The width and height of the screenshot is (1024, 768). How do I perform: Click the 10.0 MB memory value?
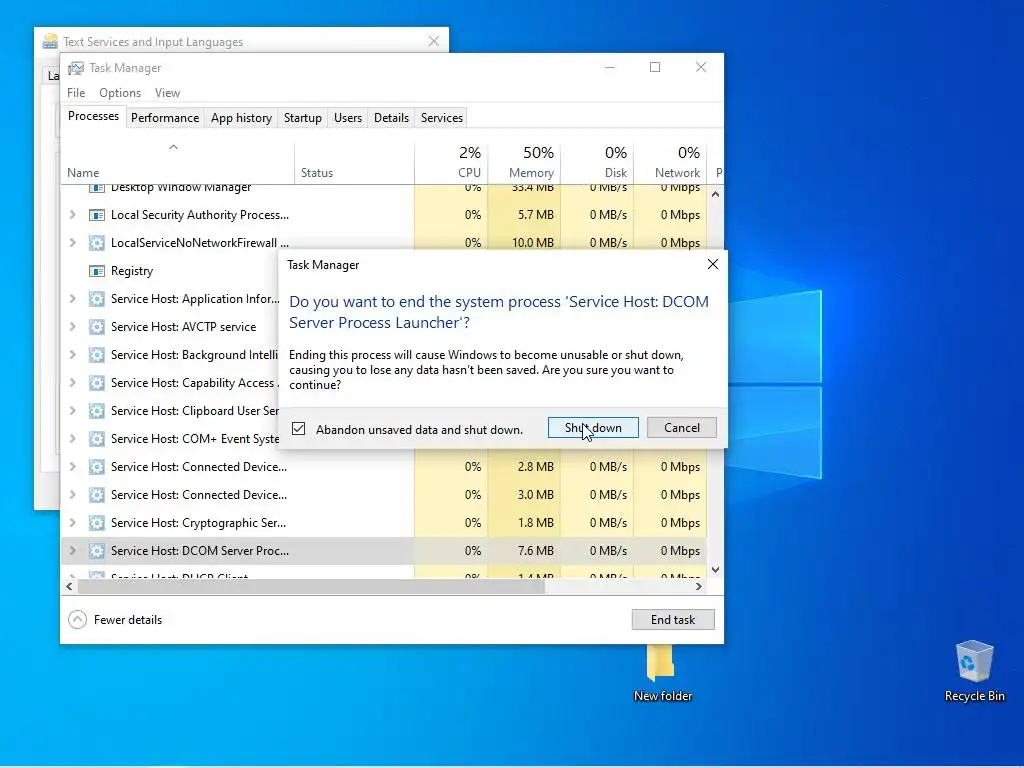[x=533, y=243]
